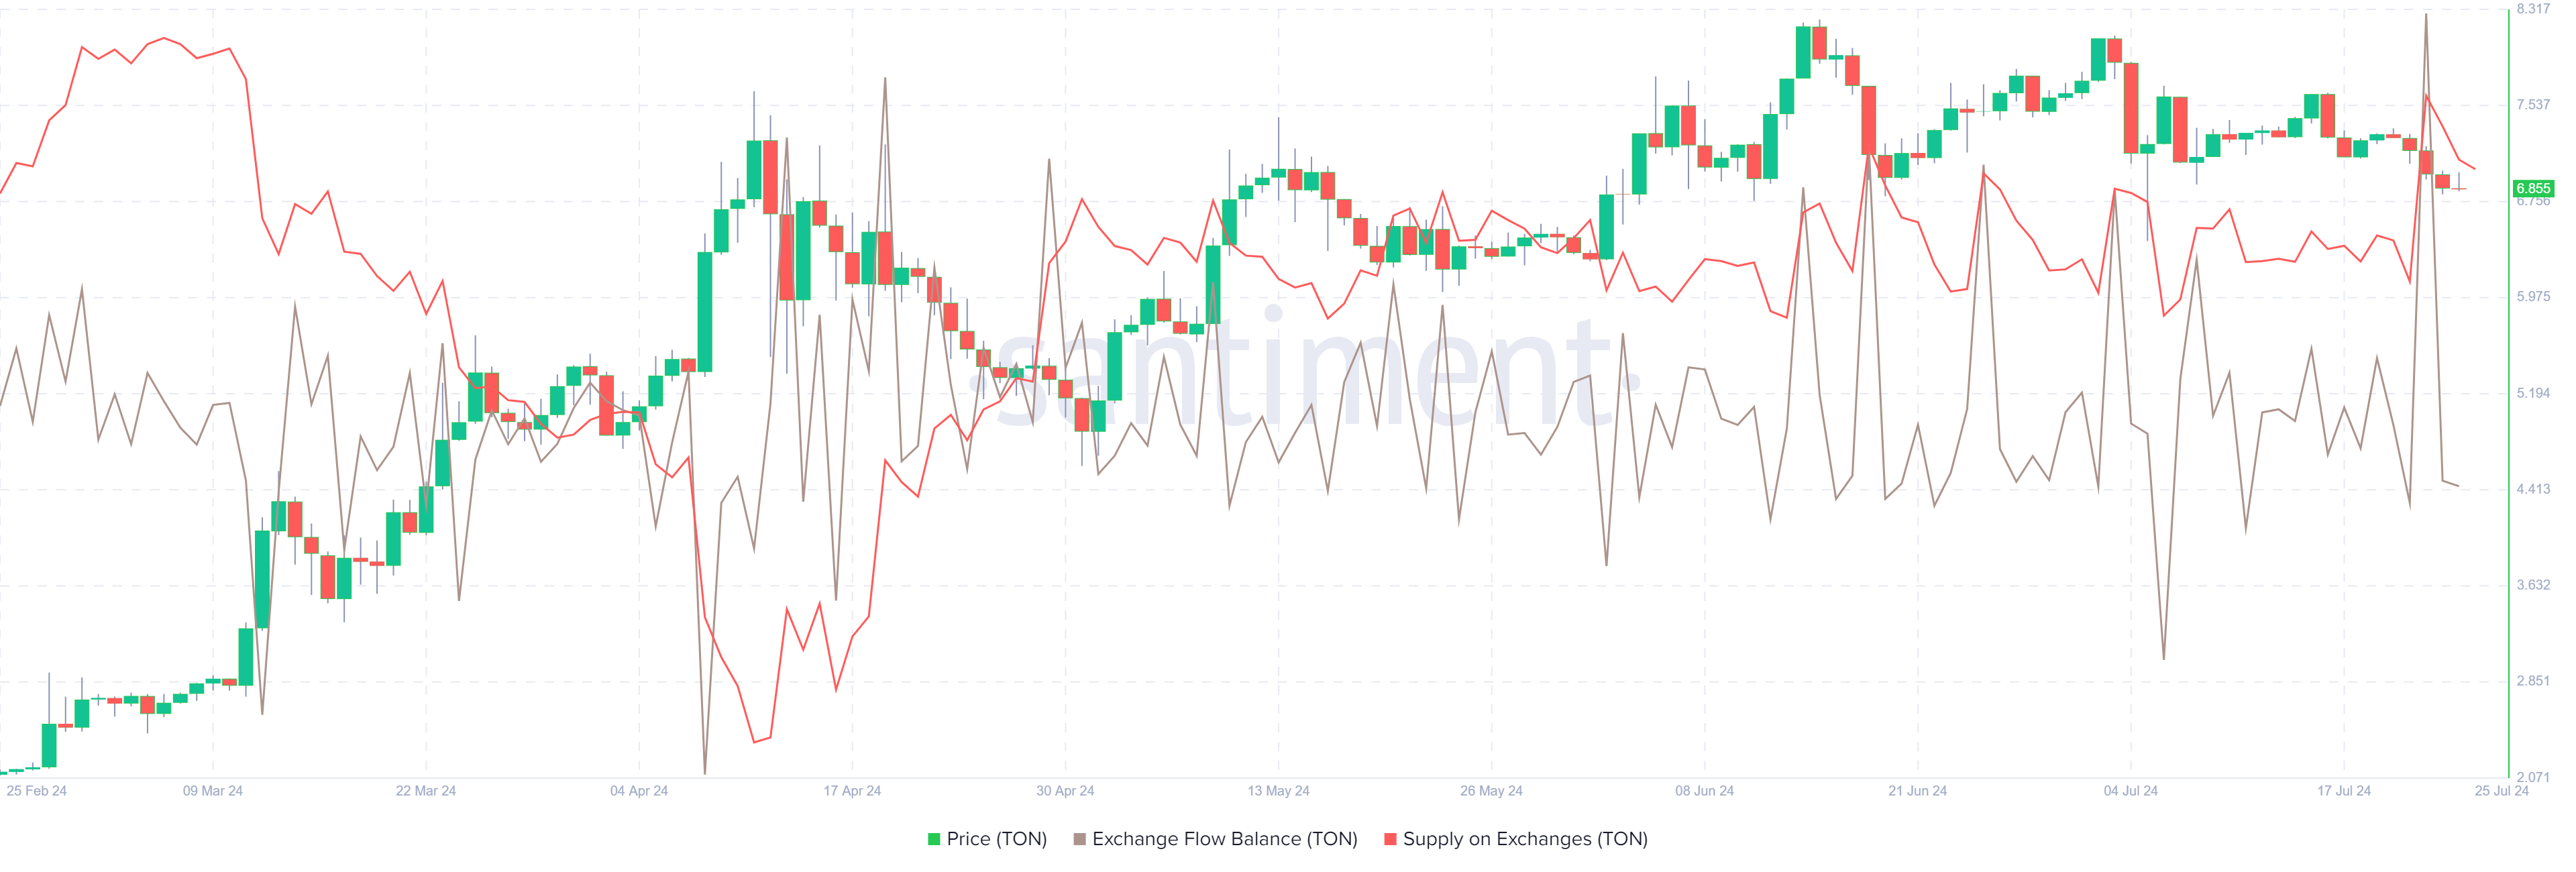2576x872 pixels.
Task: Click the 26 May 24 date label
Action: point(1491,791)
